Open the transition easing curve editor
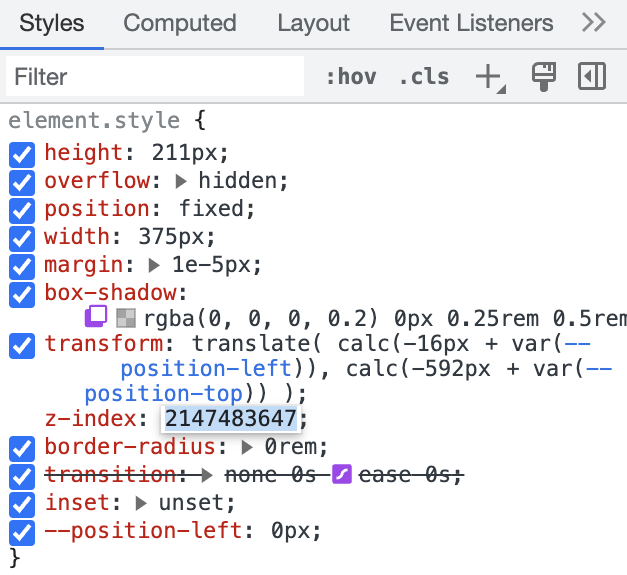 click(x=342, y=474)
